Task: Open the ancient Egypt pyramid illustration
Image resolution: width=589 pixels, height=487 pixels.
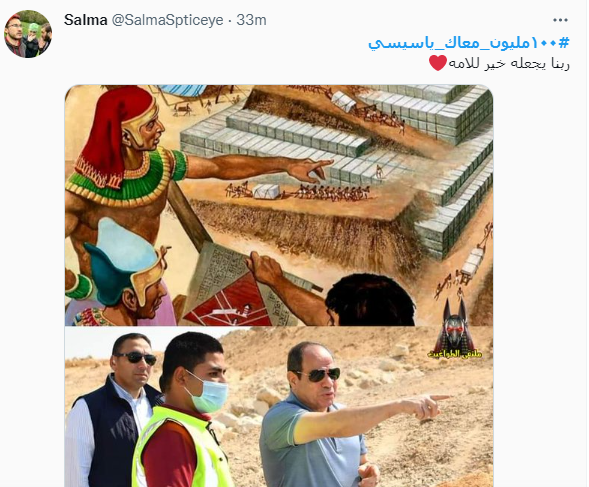Action: pyautogui.click(x=279, y=205)
